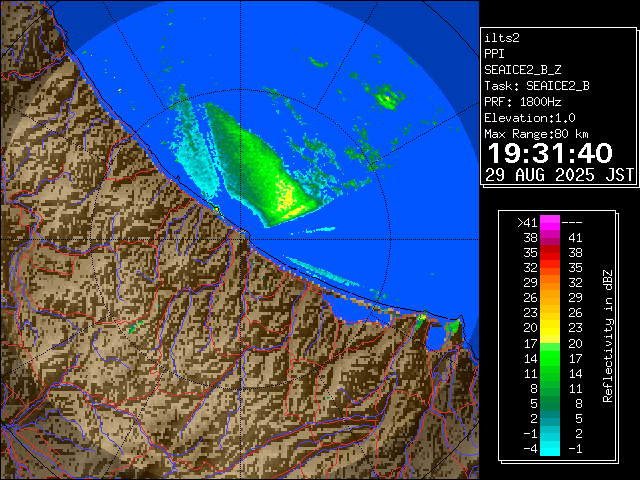Select the PRF: 1800Hz text
The width and height of the screenshot is (640, 480).
tap(522, 101)
